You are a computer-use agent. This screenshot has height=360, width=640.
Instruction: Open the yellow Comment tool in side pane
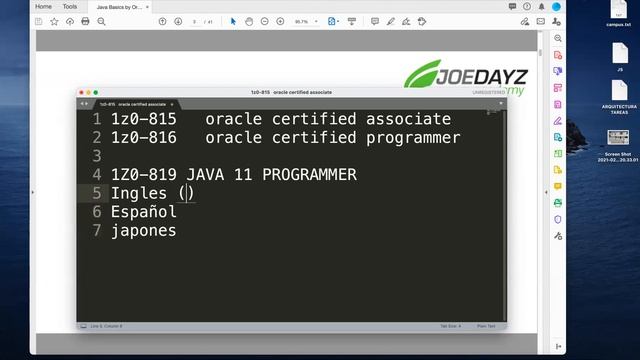pos(558,187)
